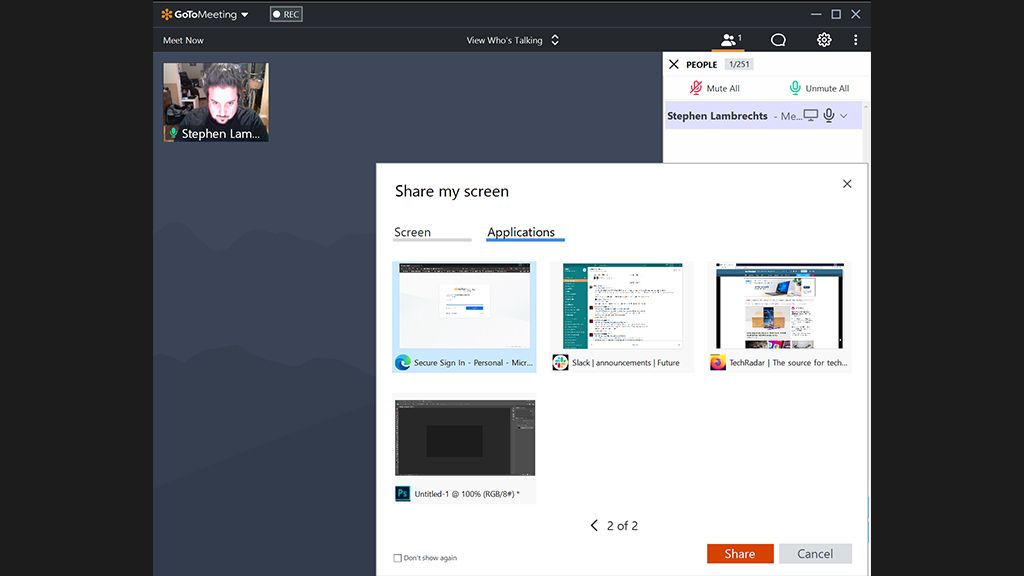1024x576 pixels.
Task: Open the Chat bubble icon
Action: click(x=777, y=39)
